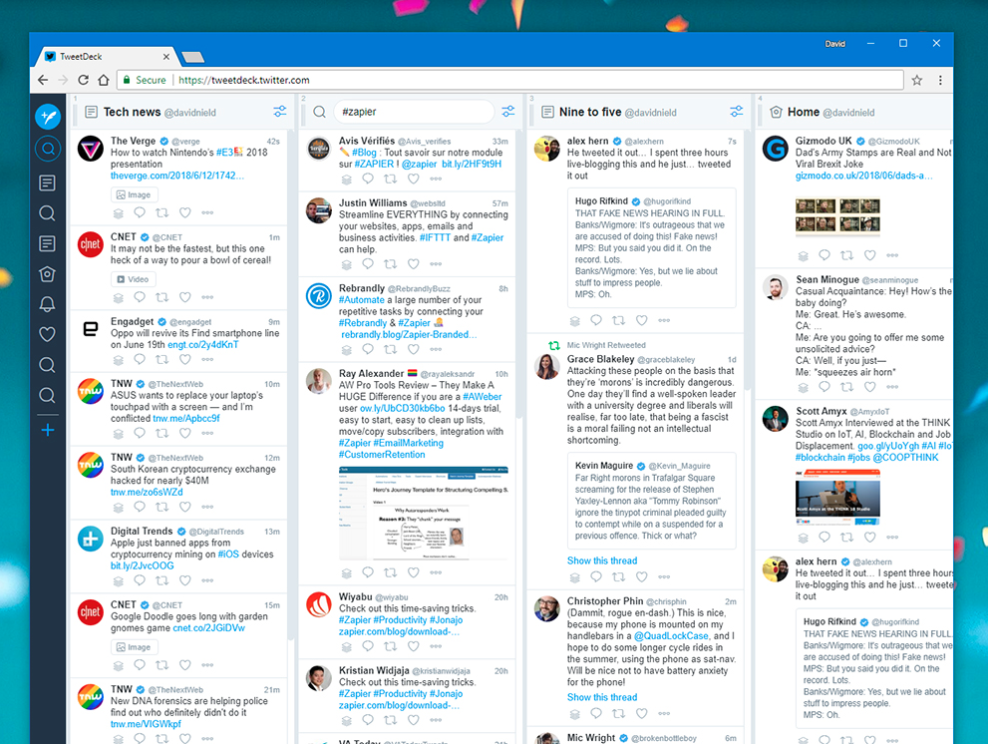Open Tech news column settings sliders
This screenshot has height=744, width=988.
(280, 112)
